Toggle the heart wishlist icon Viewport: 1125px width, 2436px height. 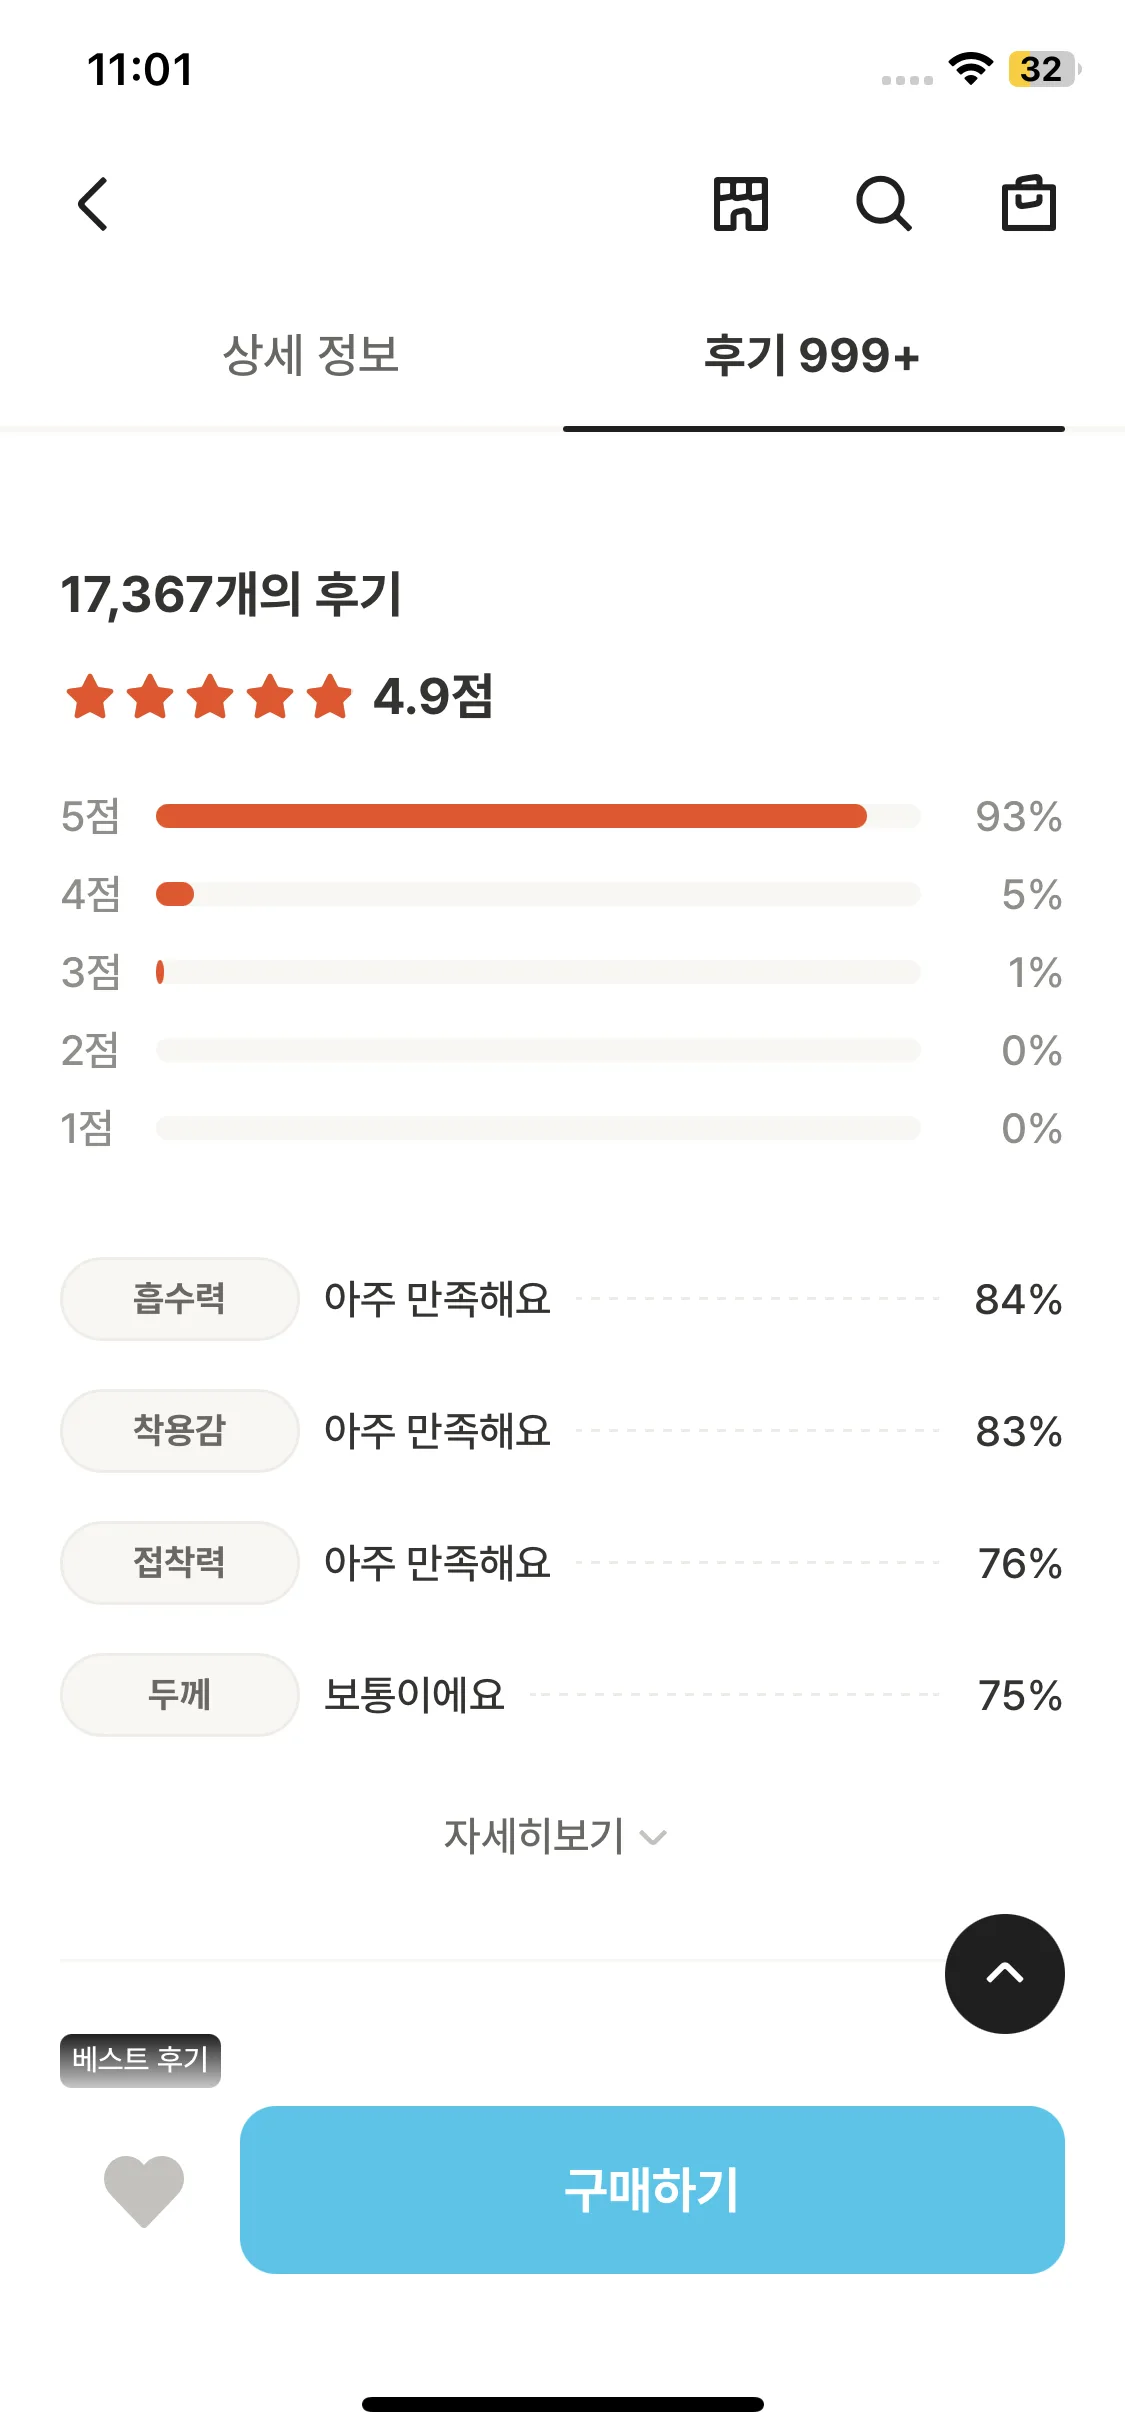[x=144, y=2190]
